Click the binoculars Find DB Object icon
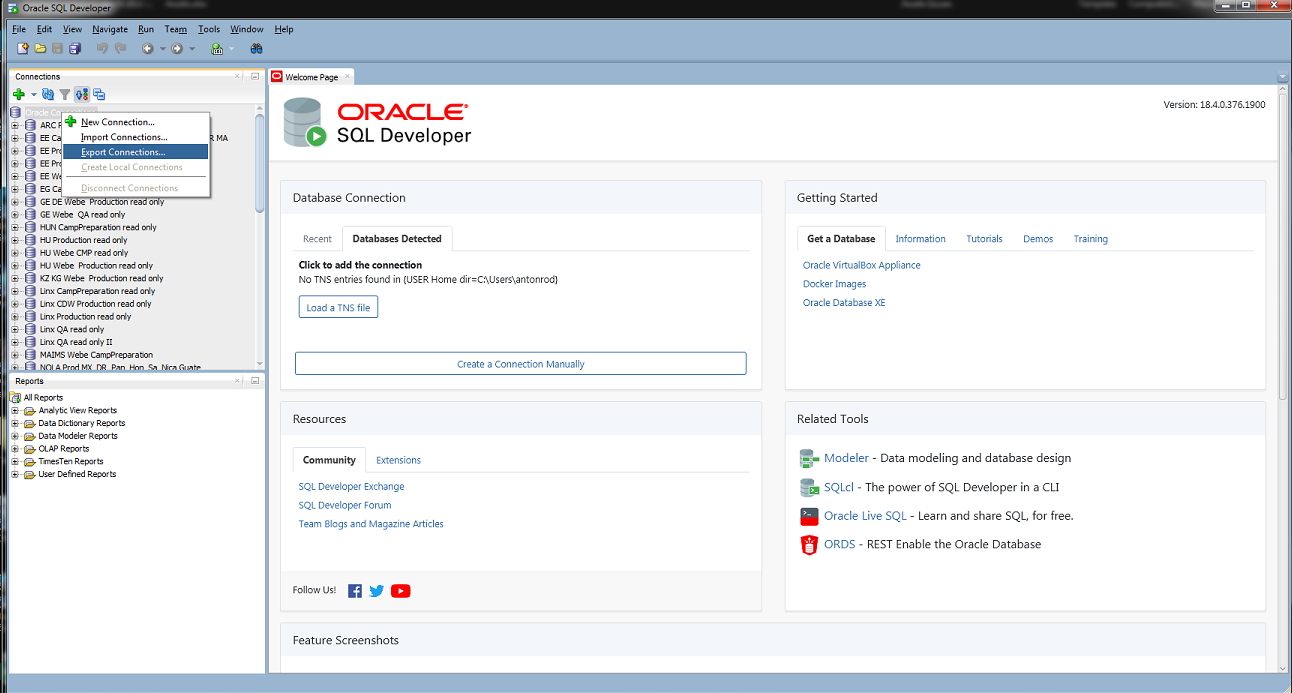1292x693 pixels. 256,48
